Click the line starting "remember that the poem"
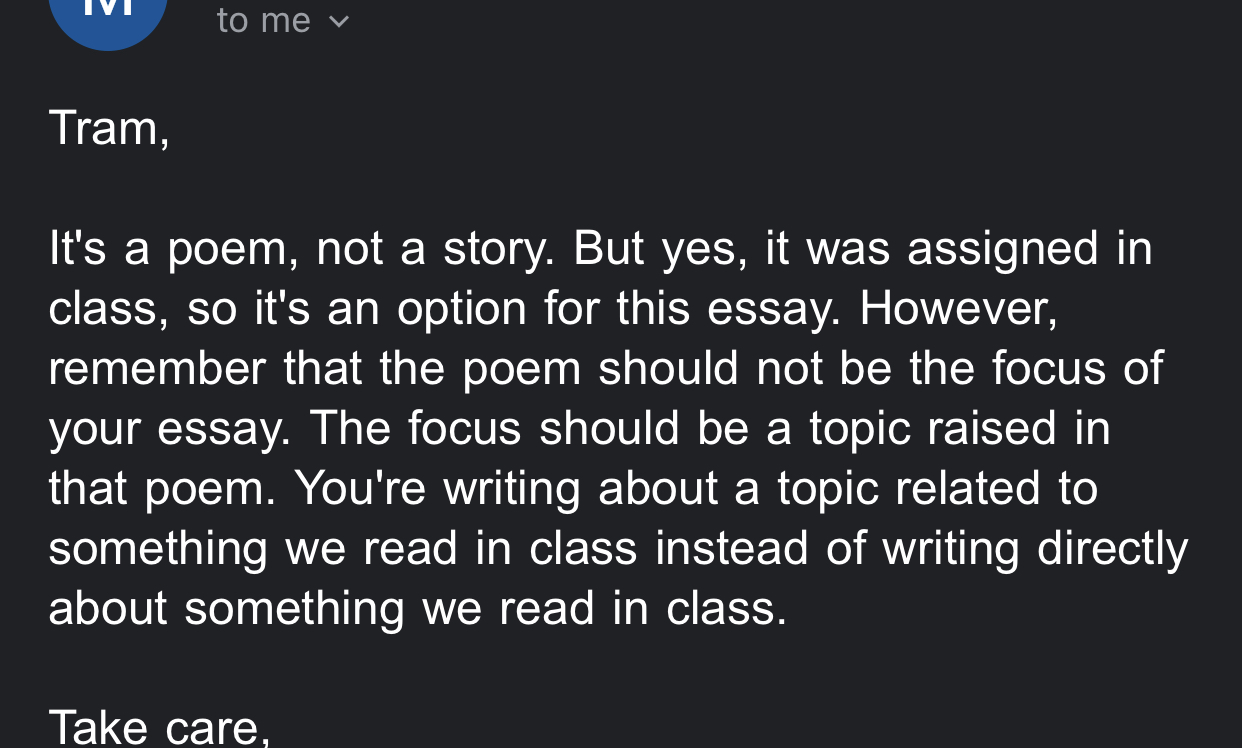1242x748 pixels. (x=605, y=369)
